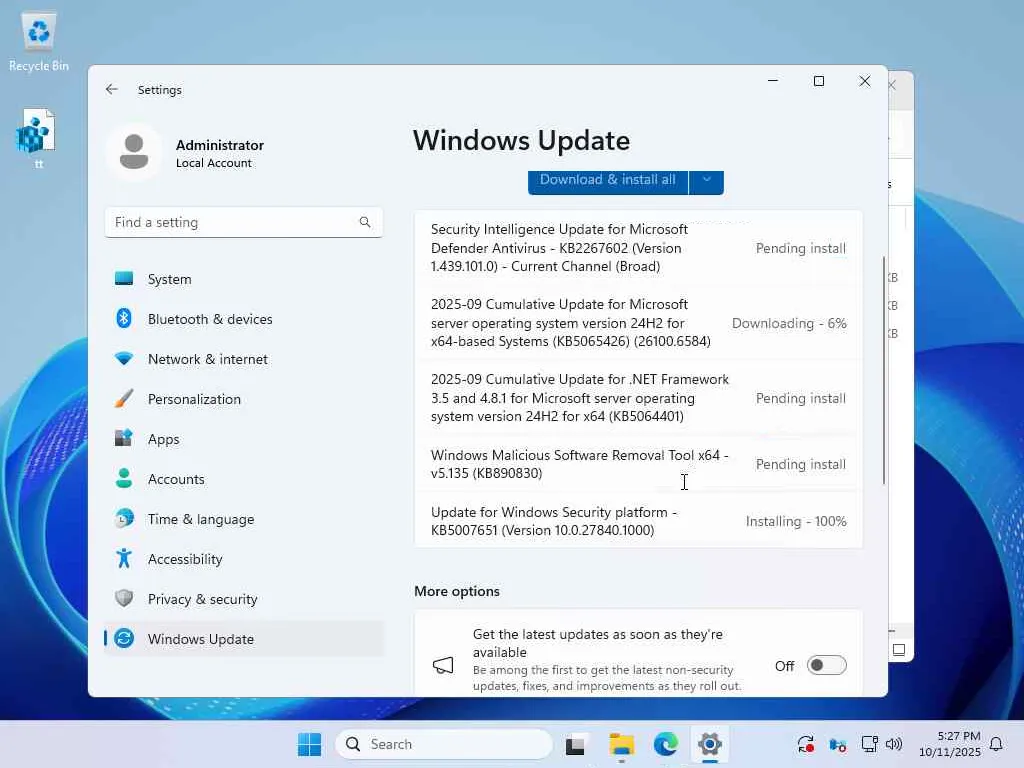
Task: Expand the dropdown arrow beside Download & install all
Action: tap(707, 181)
